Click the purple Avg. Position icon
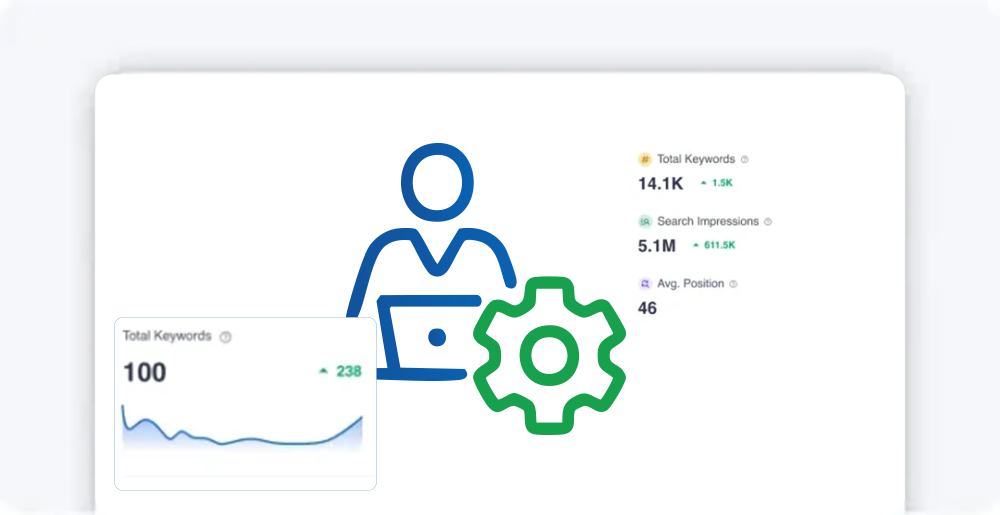This screenshot has height=515, width=1000. pos(645,284)
